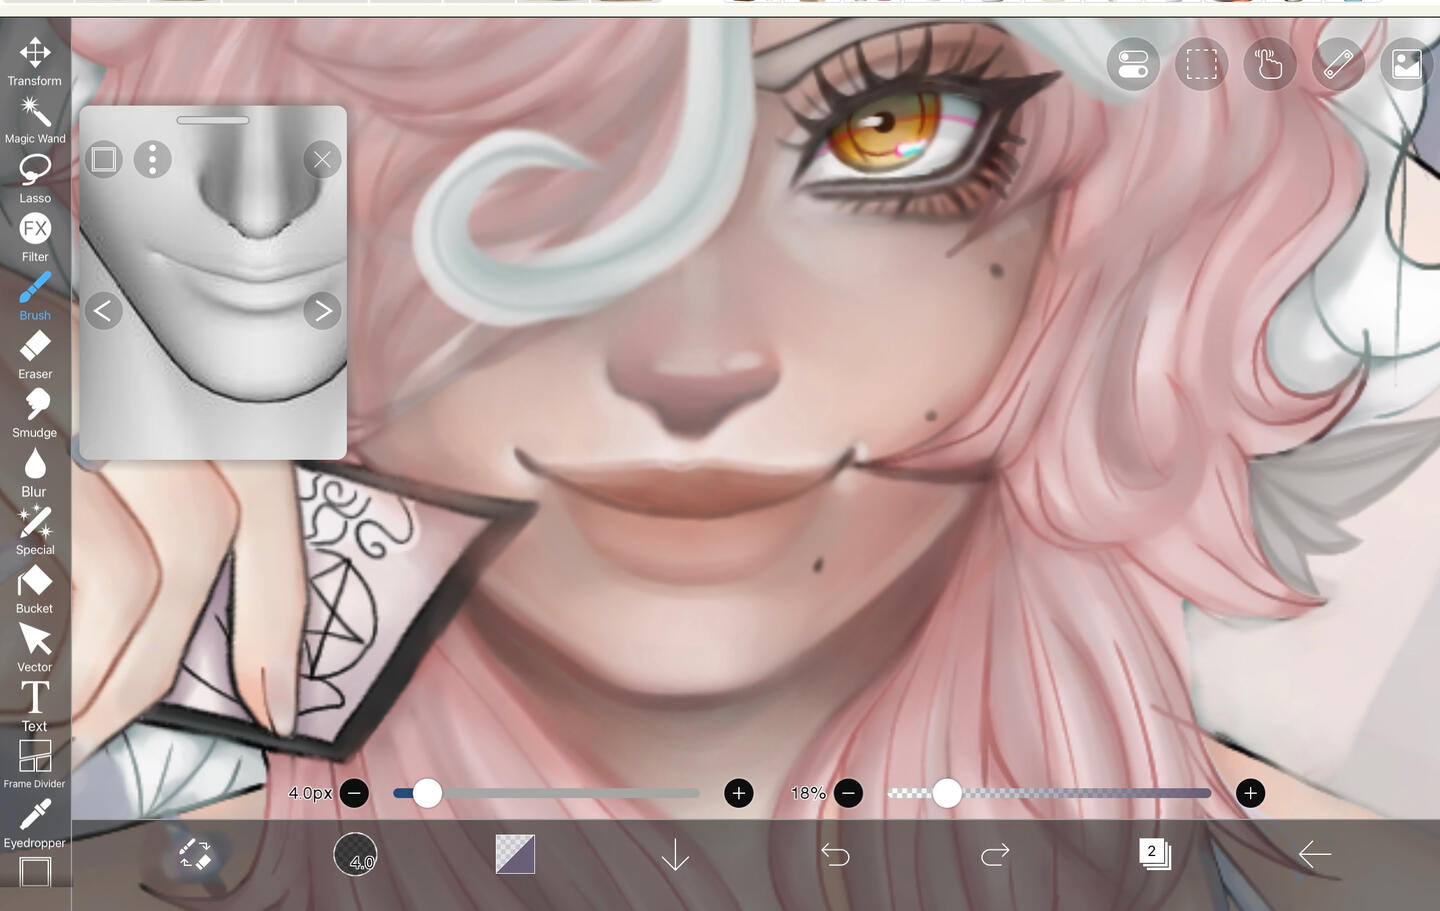Increase brush thickness with plus button
The height and width of the screenshot is (911, 1440).
[x=738, y=793]
